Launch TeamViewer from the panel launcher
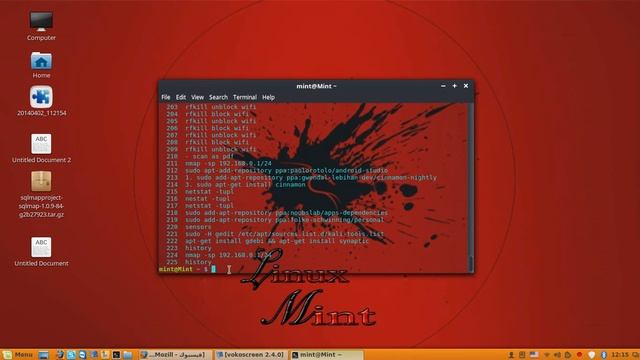Screen dimensions: 640x360 [x=82, y=355]
